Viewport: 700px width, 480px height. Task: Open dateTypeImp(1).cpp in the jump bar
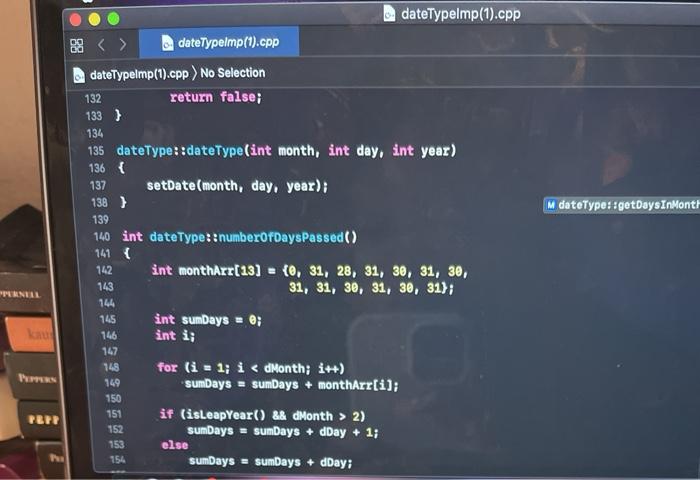(139, 74)
